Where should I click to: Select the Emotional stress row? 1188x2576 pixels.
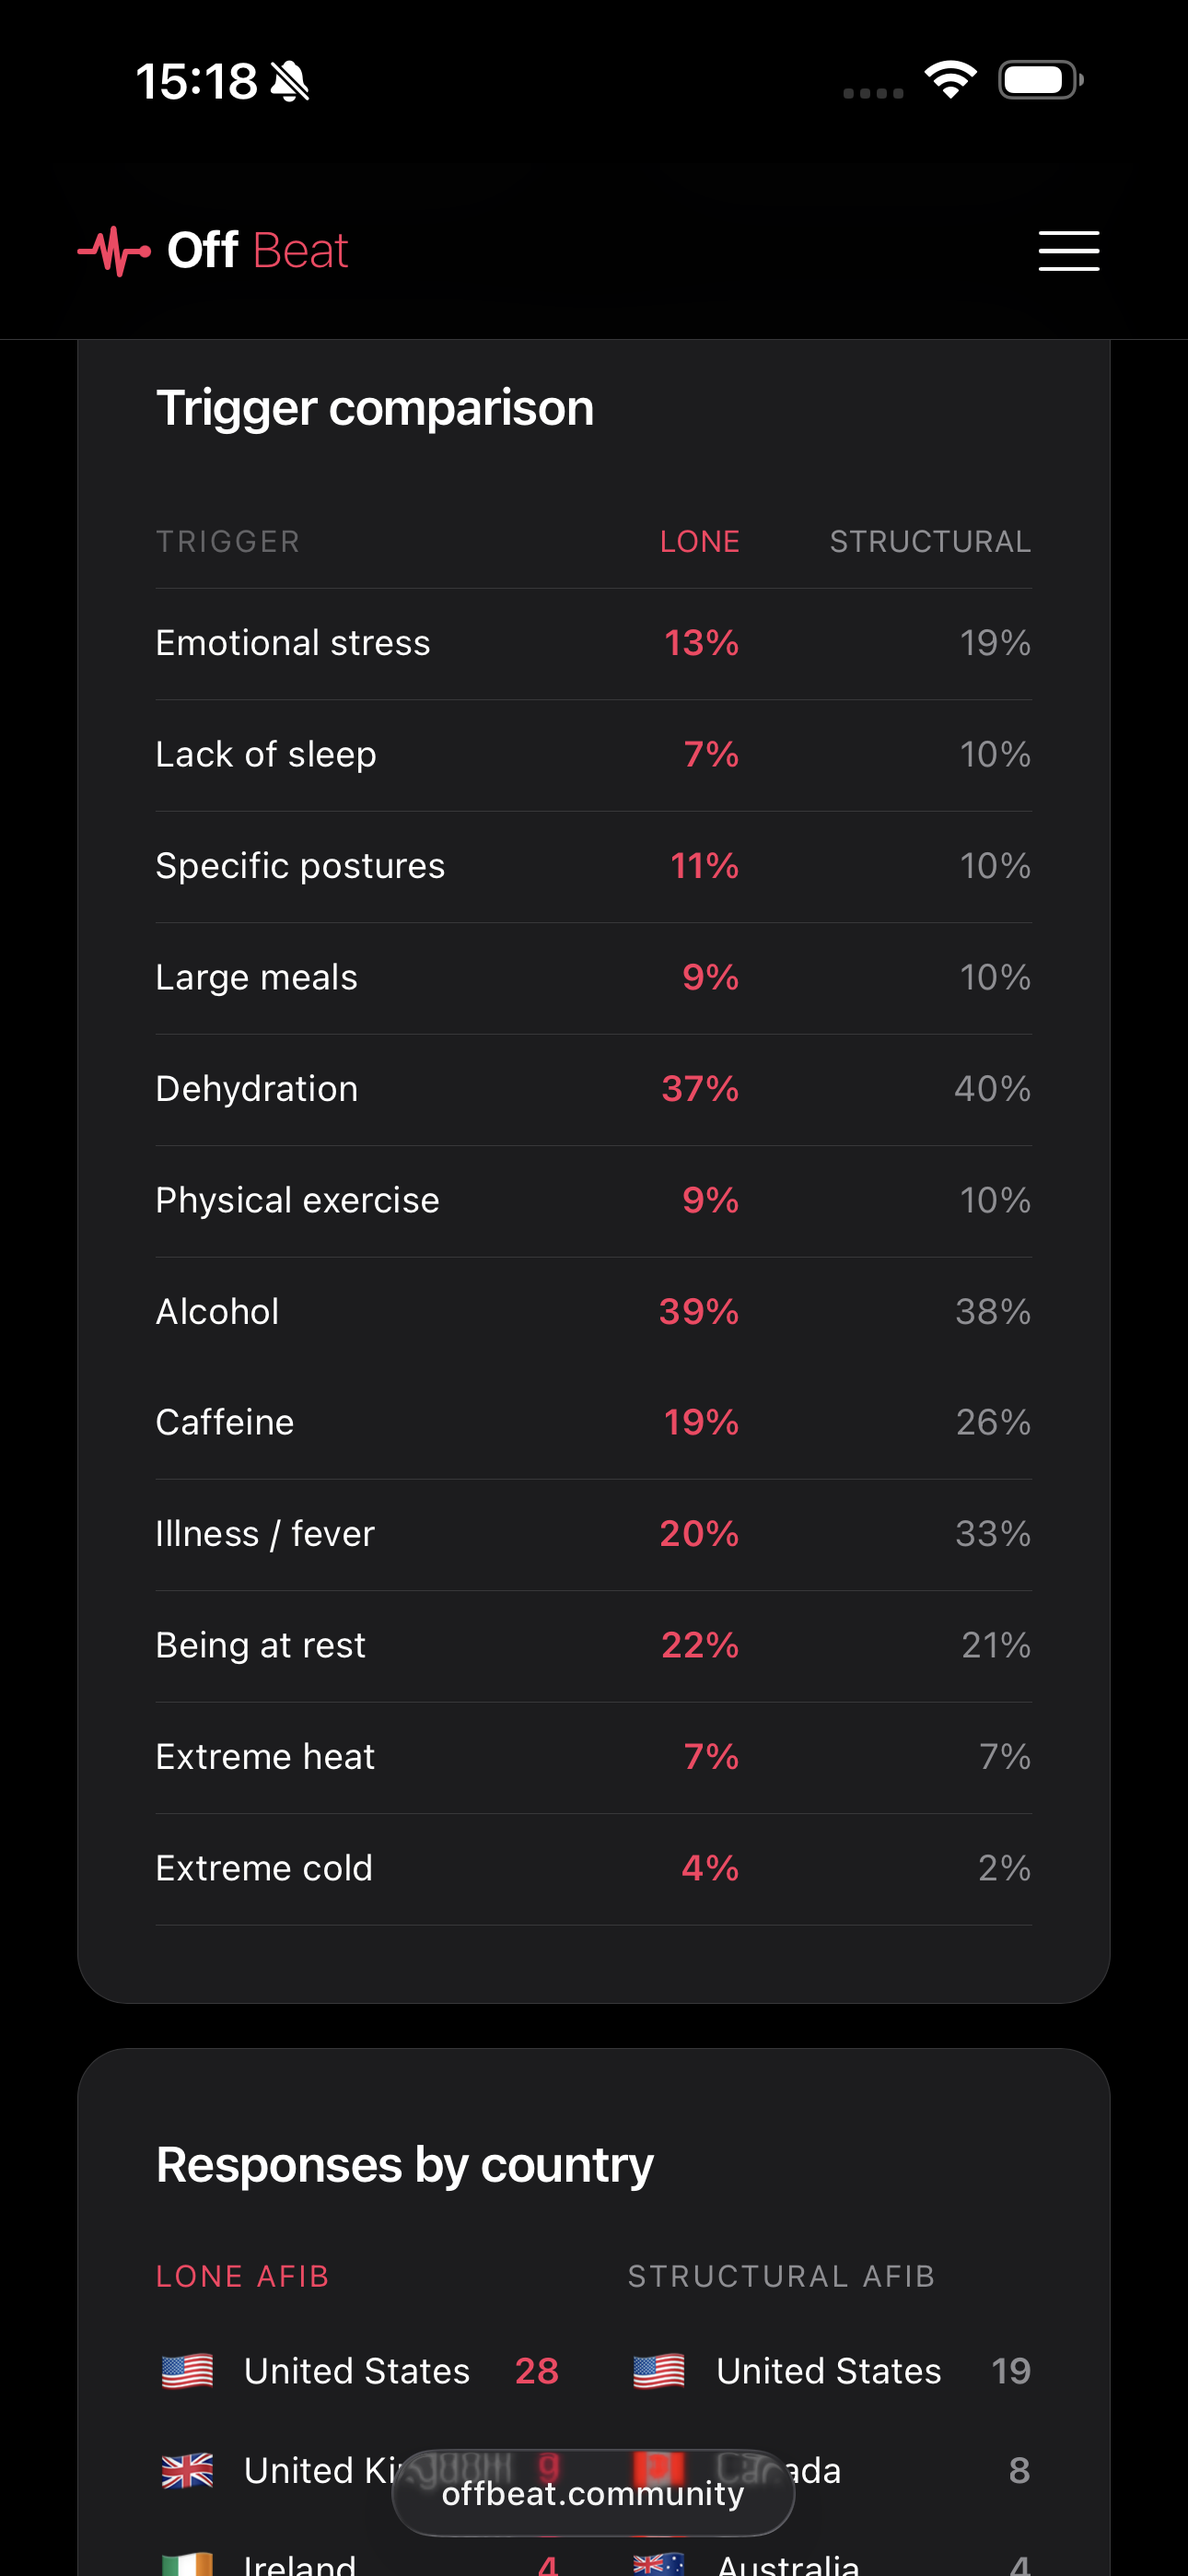[594, 643]
